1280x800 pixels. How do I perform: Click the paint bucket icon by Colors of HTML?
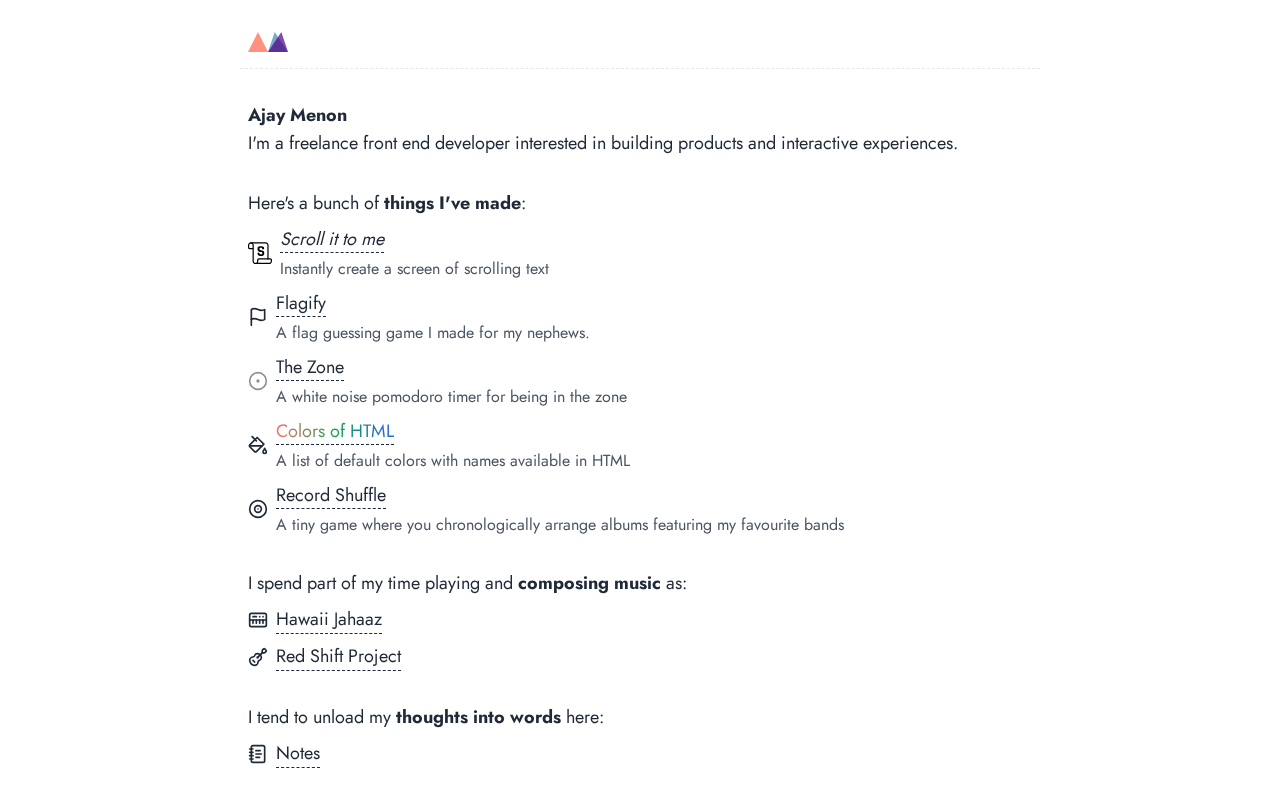[x=258, y=445]
